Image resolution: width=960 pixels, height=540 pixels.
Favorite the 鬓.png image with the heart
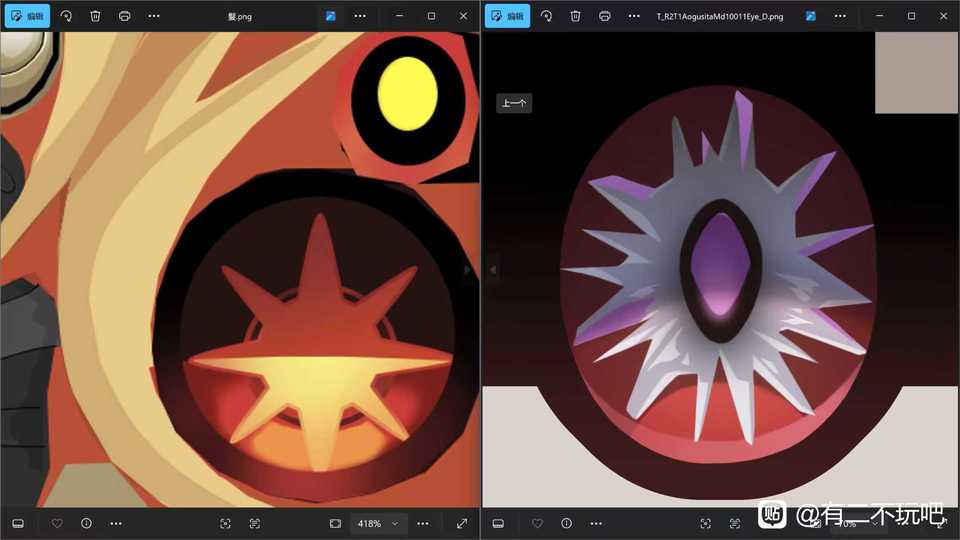[x=57, y=523]
